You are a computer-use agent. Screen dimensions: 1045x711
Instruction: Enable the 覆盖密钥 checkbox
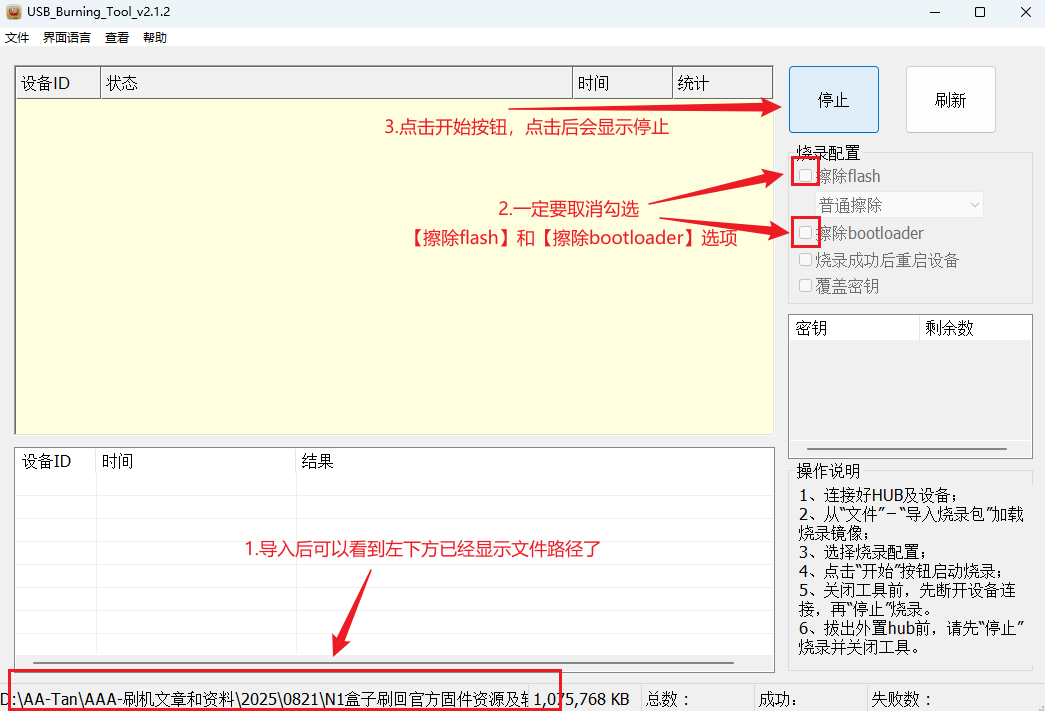point(806,286)
